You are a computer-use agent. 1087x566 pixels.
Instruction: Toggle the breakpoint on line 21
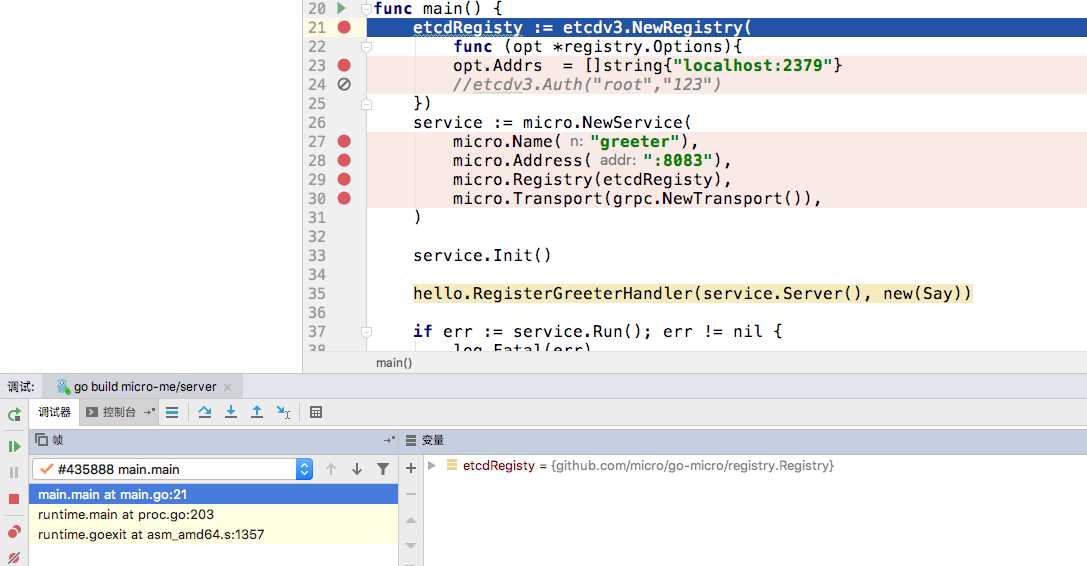(x=344, y=27)
